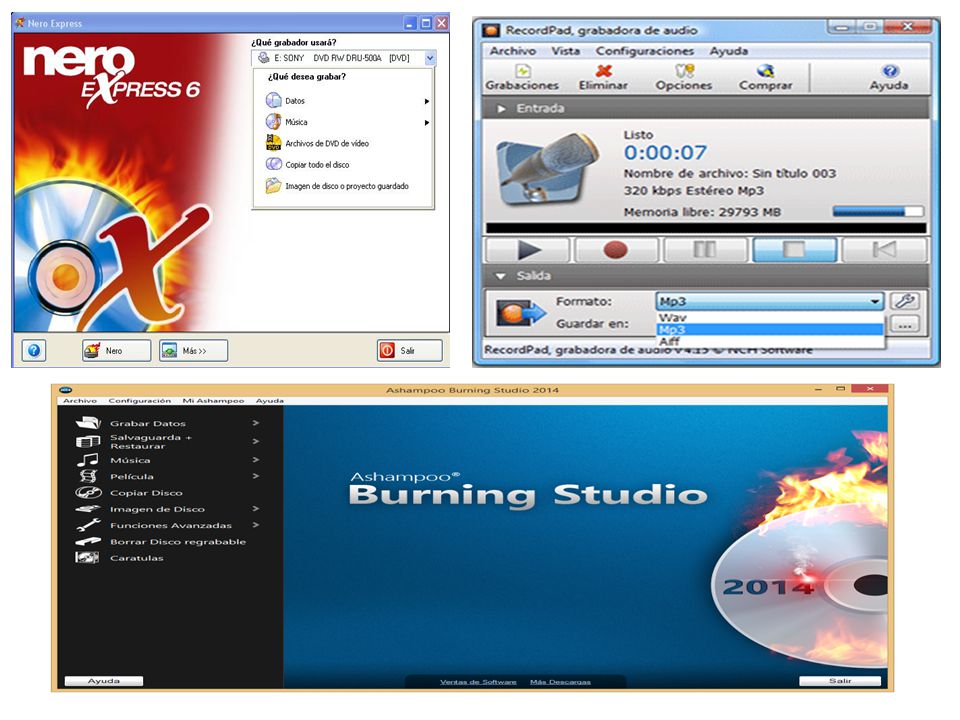Click the blue level bar in RecordPad
960x720 pixels.
(x=877, y=211)
